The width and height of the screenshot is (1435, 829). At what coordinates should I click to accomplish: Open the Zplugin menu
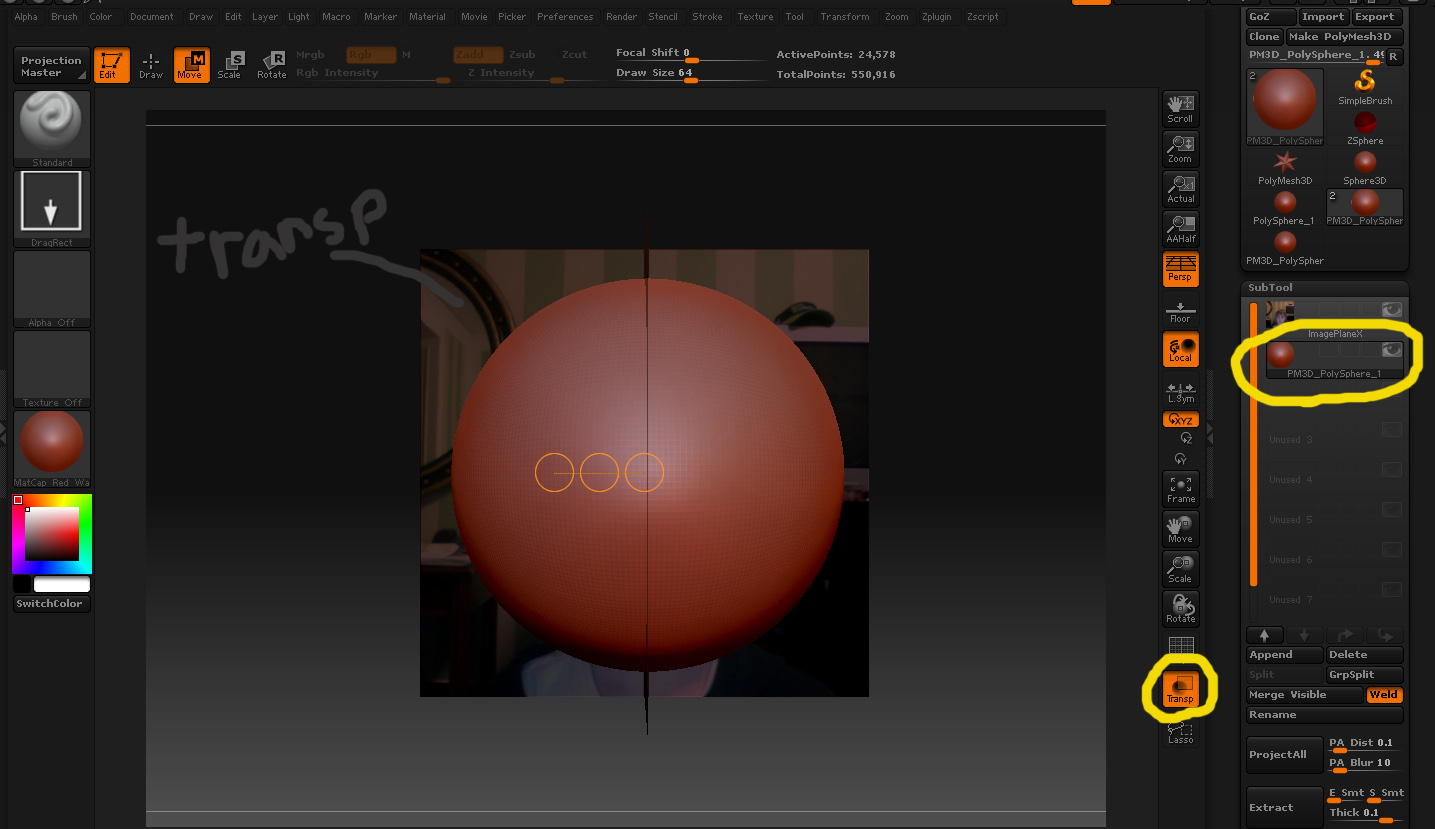[937, 17]
